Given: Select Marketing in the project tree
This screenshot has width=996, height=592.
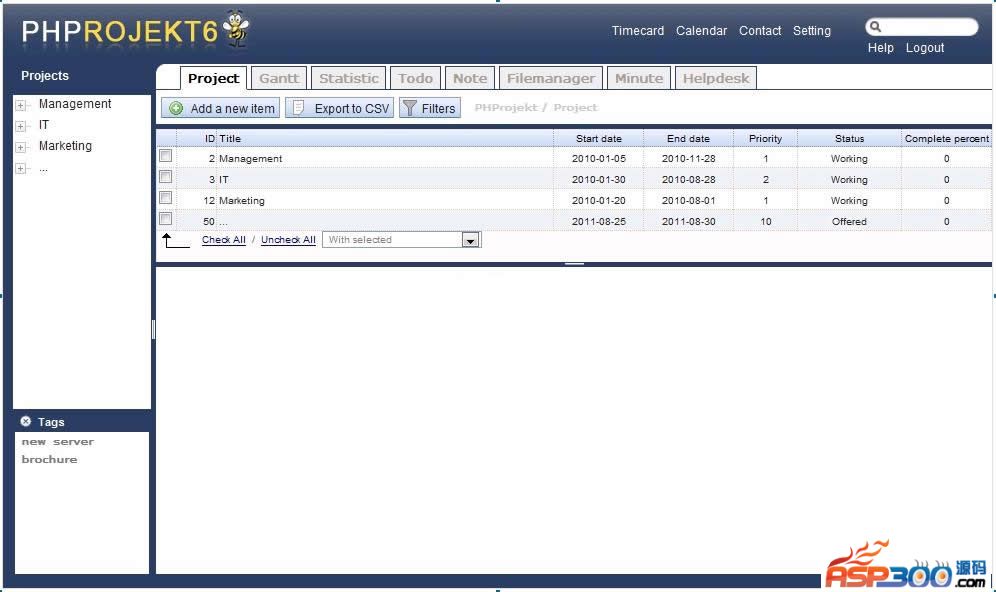Looking at the screenshot, I should (65, 146).
